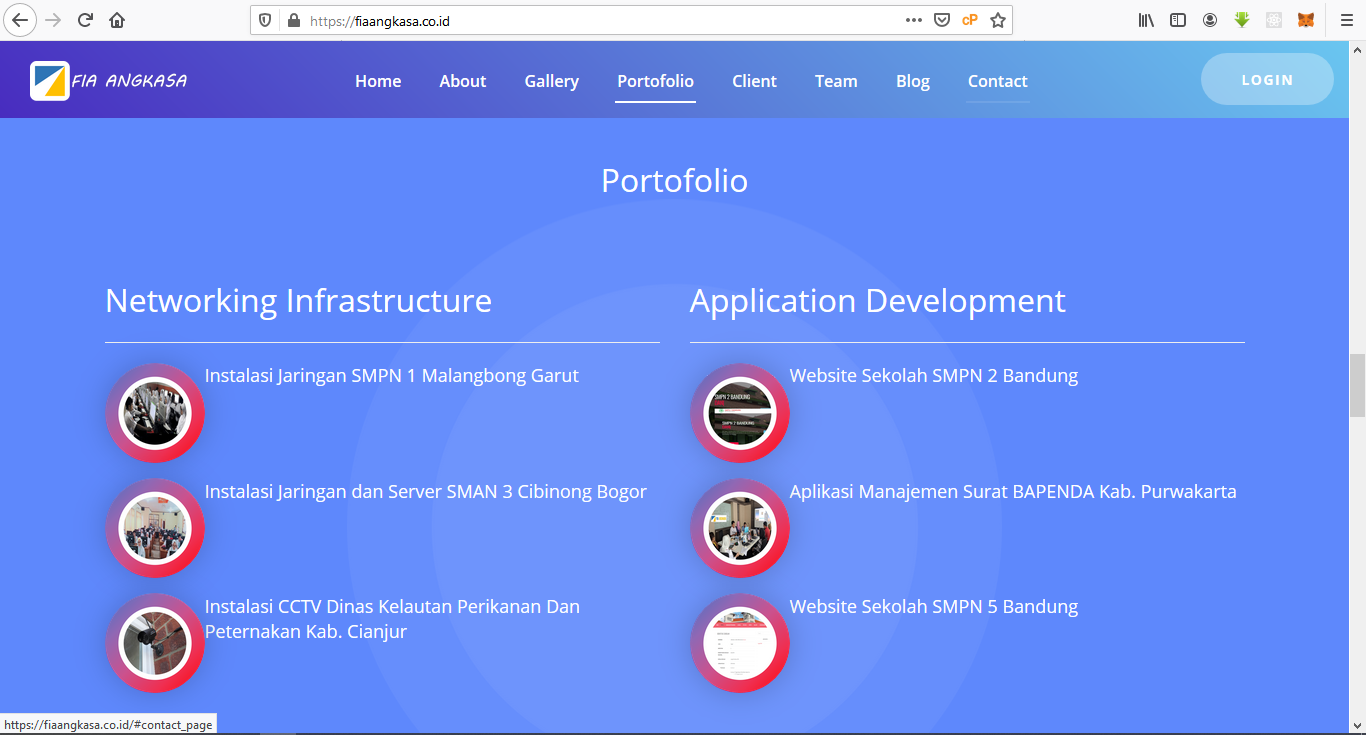
Task: Click the LOGIN button
Action: pyautogui.click(x=1267, y=79)
